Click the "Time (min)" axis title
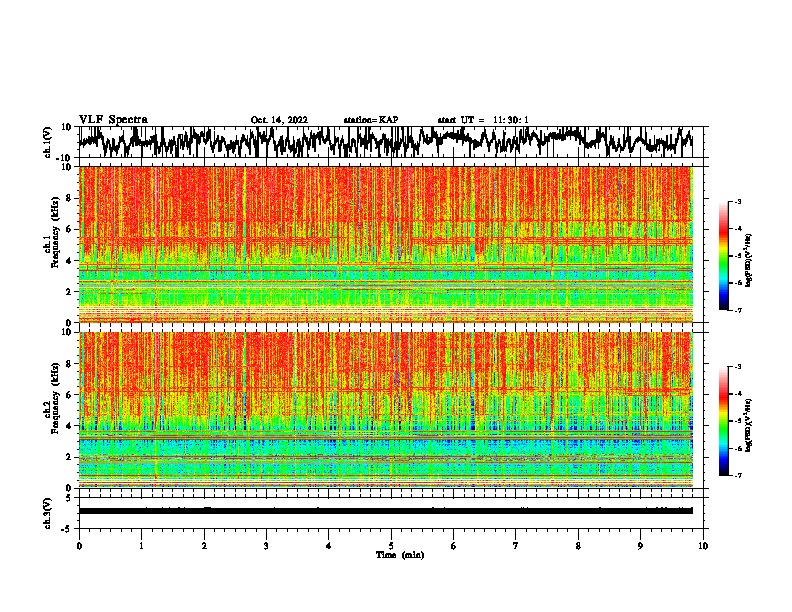792x612 pixels. tap(400, 555)
